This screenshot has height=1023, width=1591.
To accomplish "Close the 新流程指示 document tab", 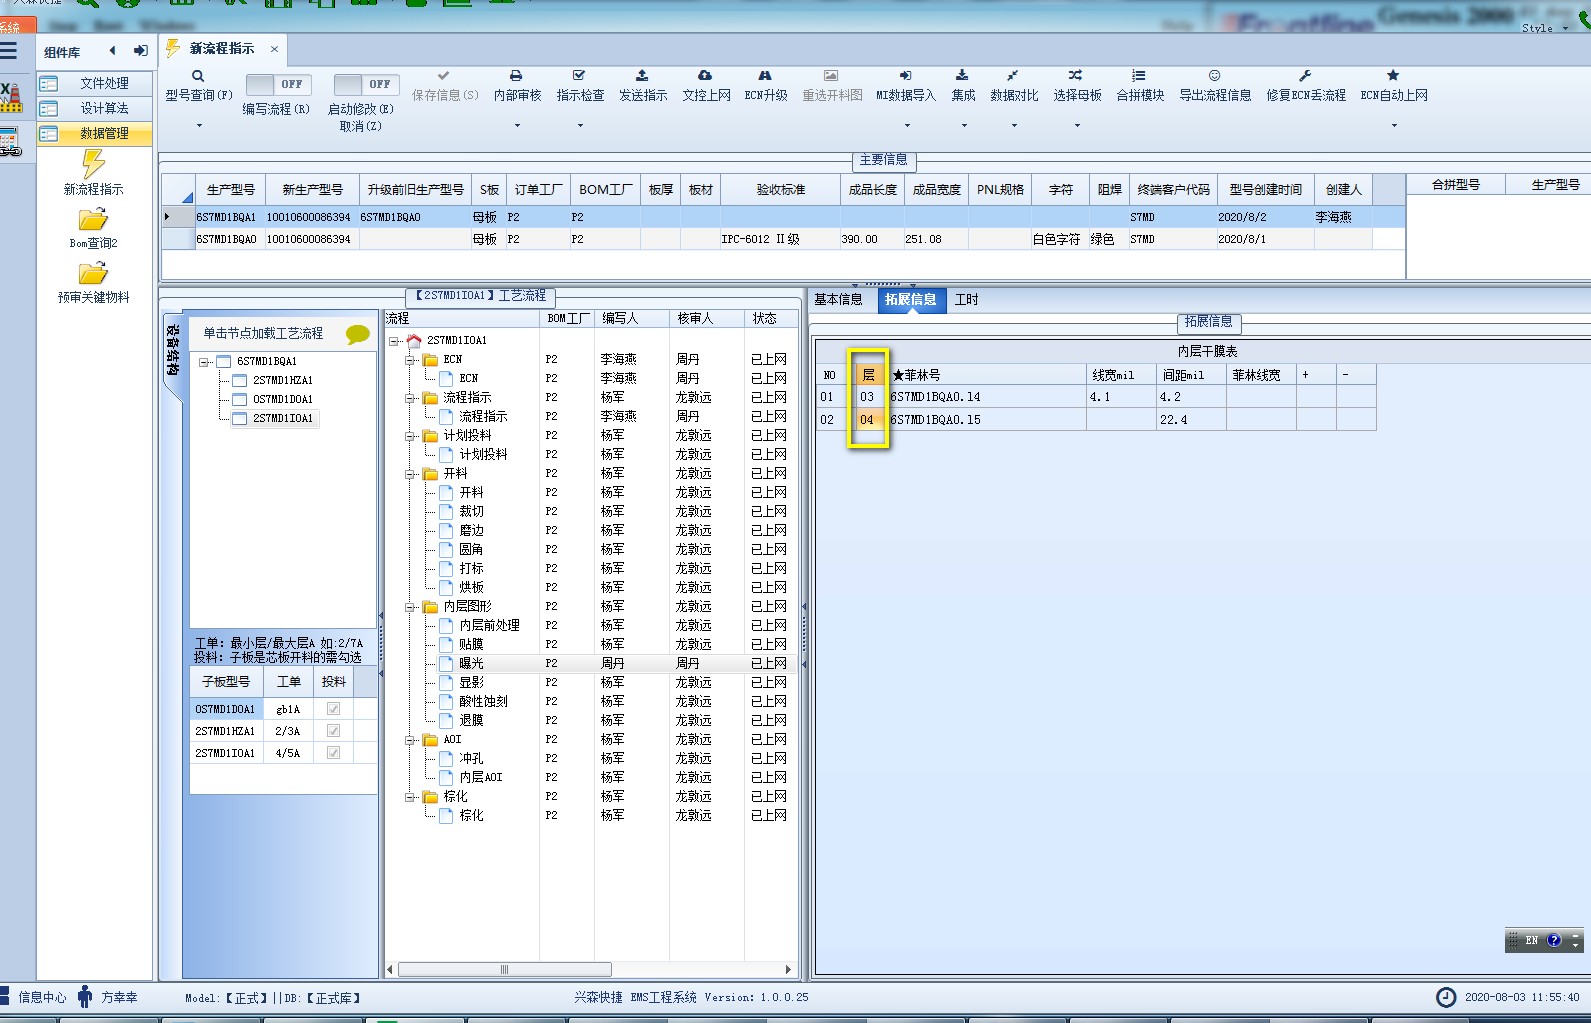I will (x=274, y=49).
